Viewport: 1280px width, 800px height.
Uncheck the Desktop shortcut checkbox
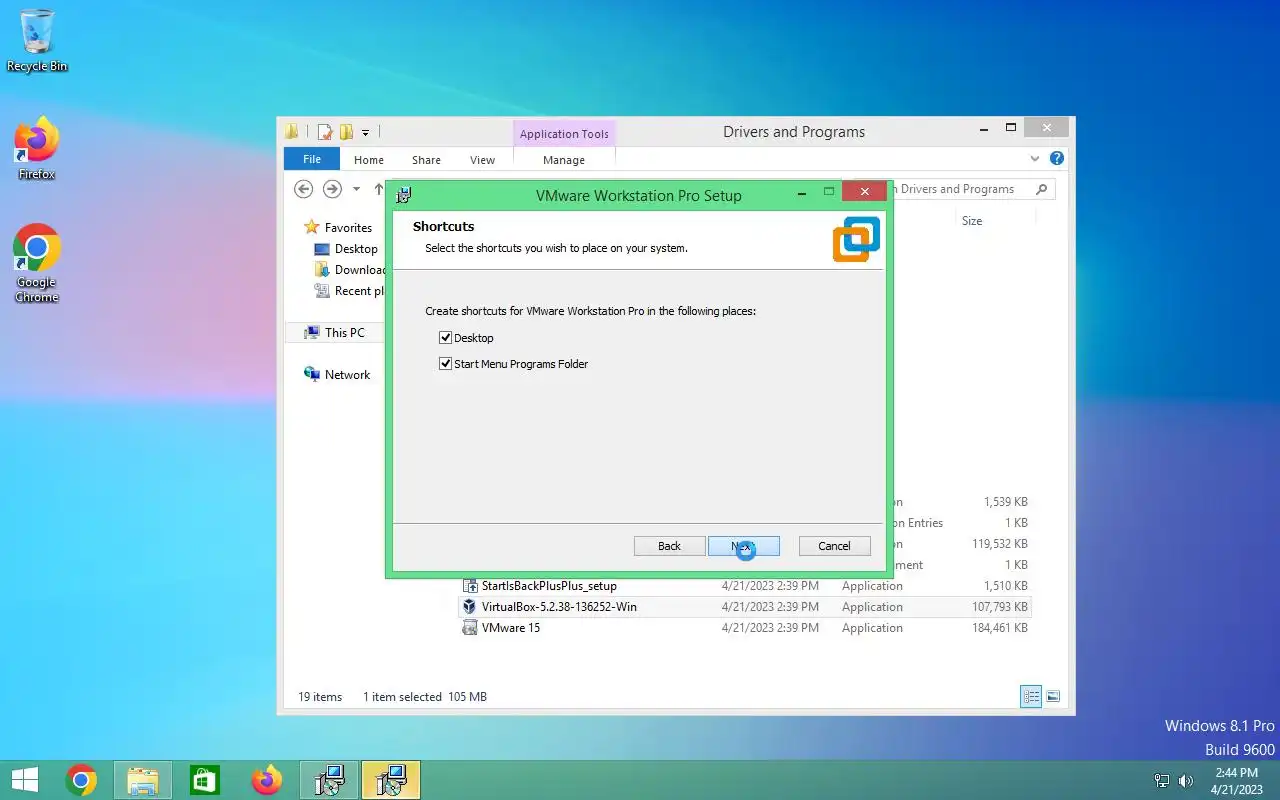[x=446, y=338]
